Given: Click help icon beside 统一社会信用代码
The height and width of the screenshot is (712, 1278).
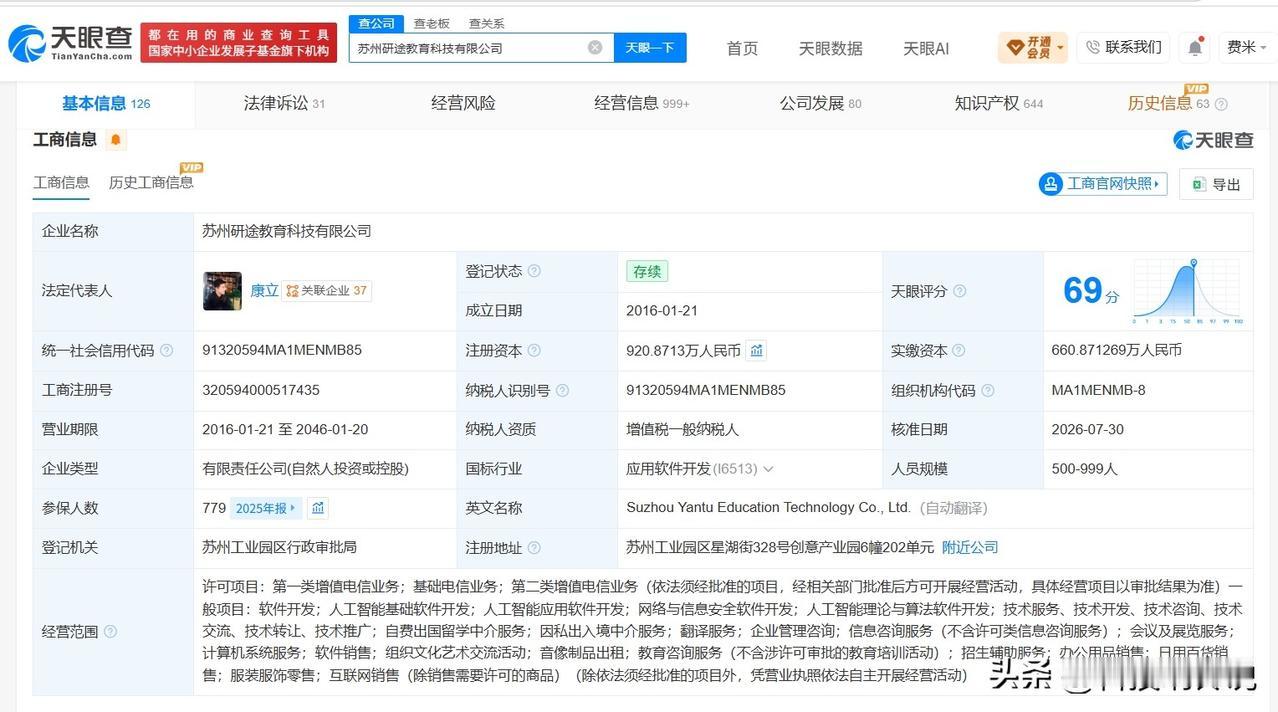Looking at the screenshot, I should [x=167, y=350].
